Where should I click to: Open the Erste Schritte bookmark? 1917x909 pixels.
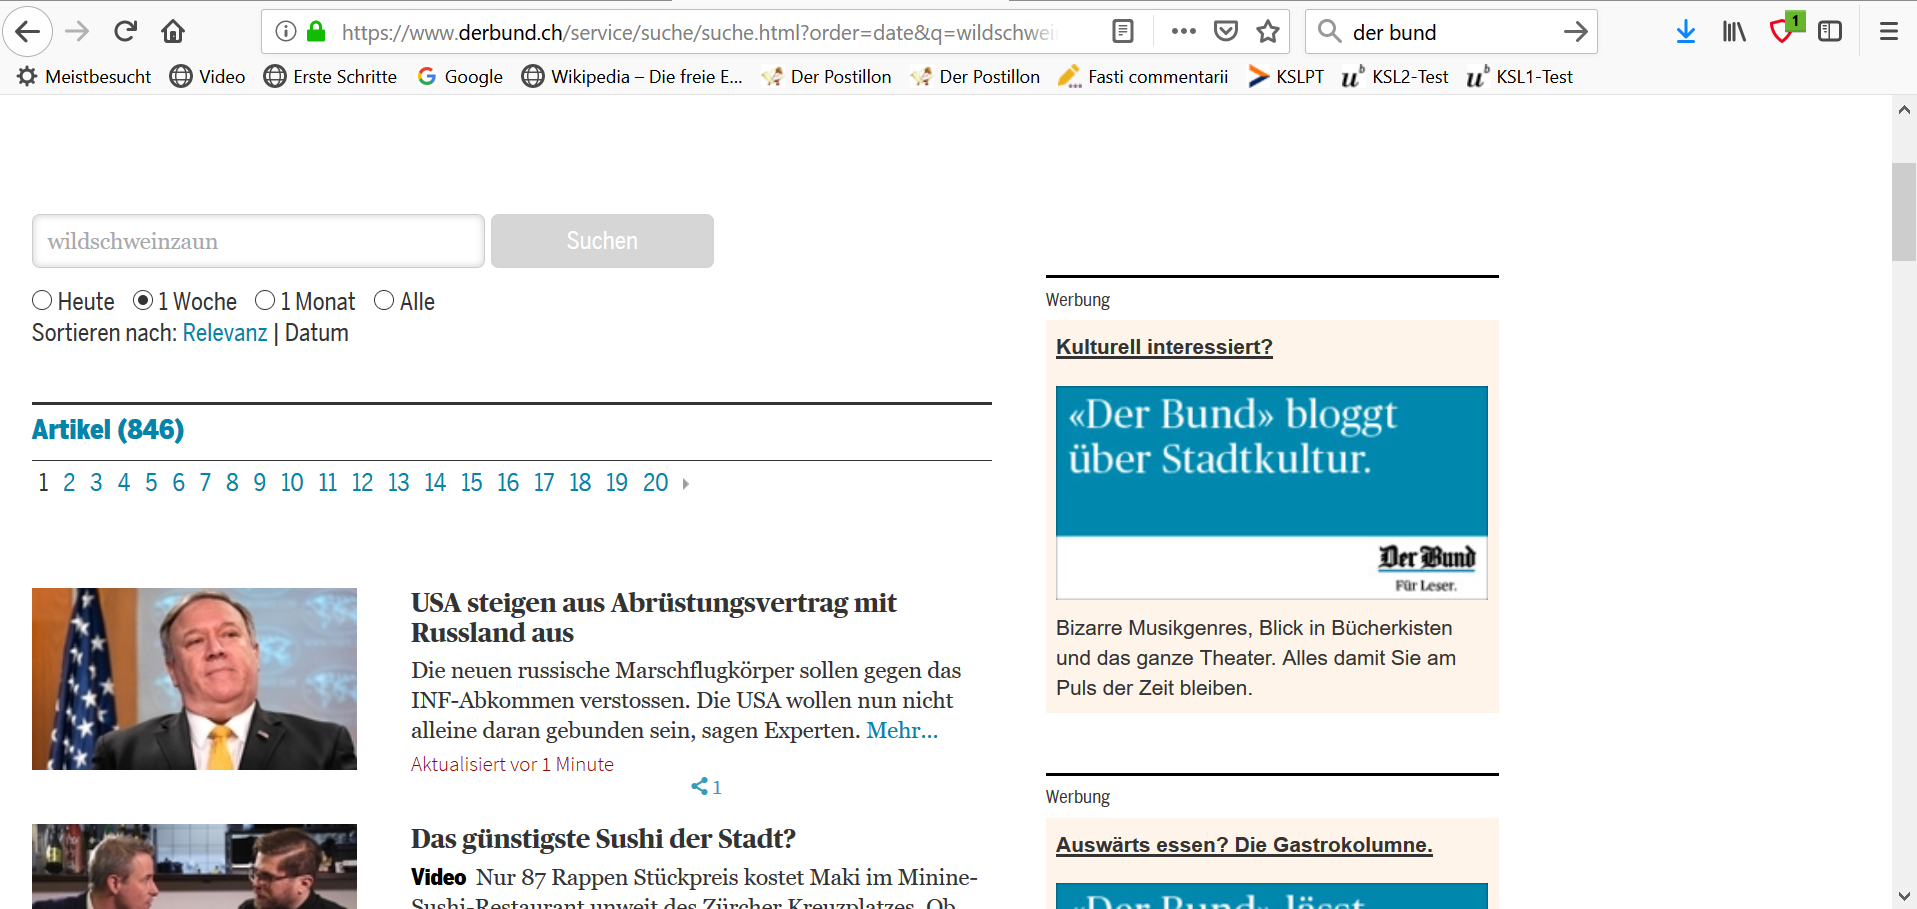pyautogui.click(x=330, y=77)
